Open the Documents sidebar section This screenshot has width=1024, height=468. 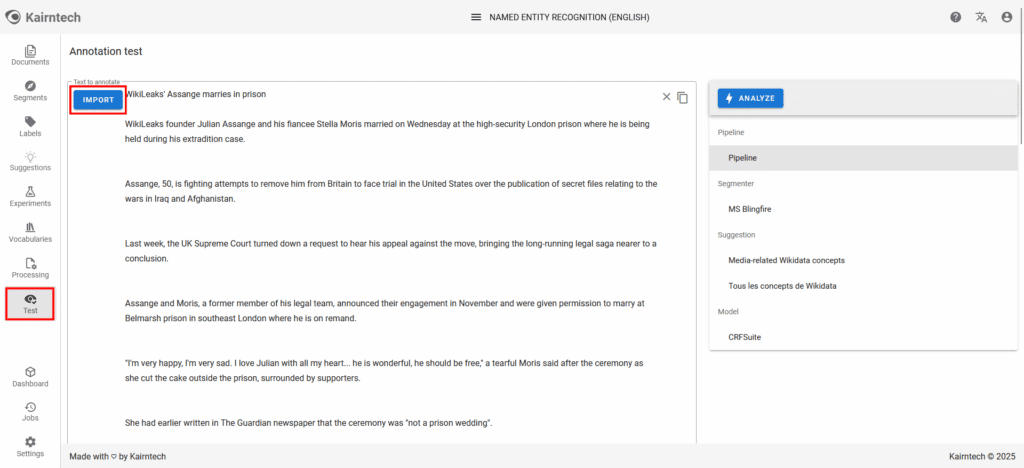(x=30, y=56)
